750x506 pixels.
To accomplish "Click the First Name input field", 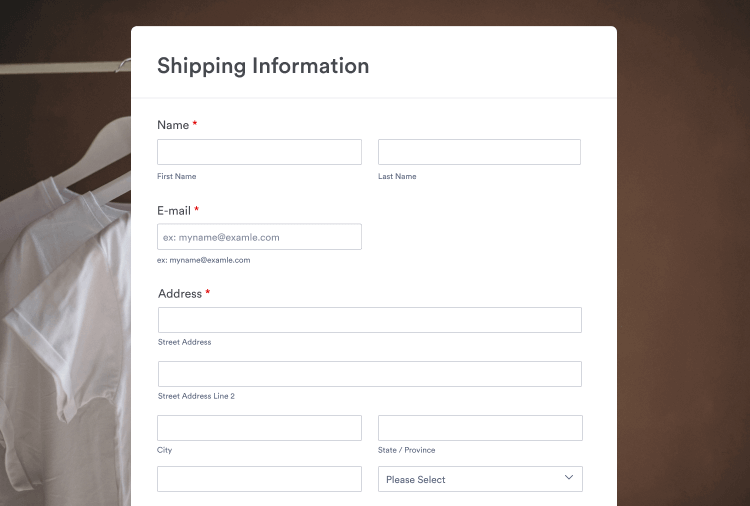I will (x=259, y=152).
